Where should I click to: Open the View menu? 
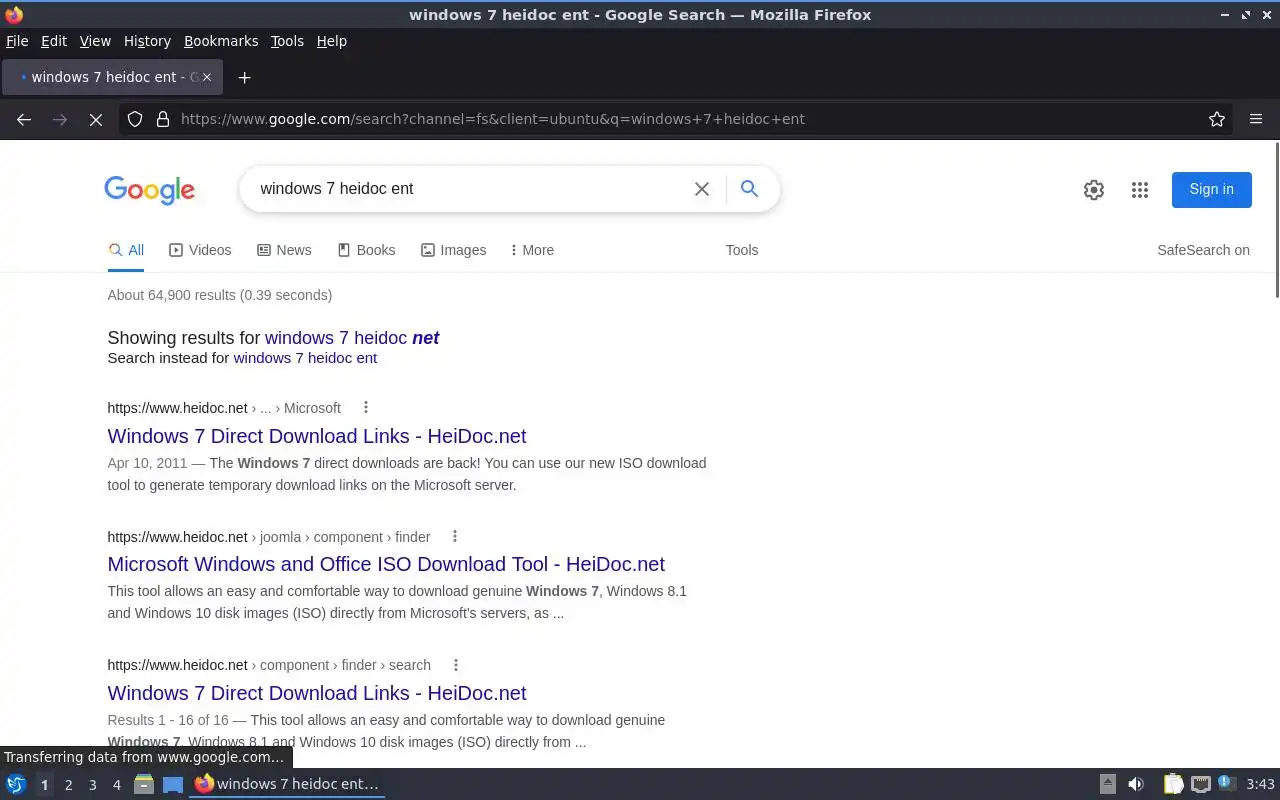pos(95,41)
